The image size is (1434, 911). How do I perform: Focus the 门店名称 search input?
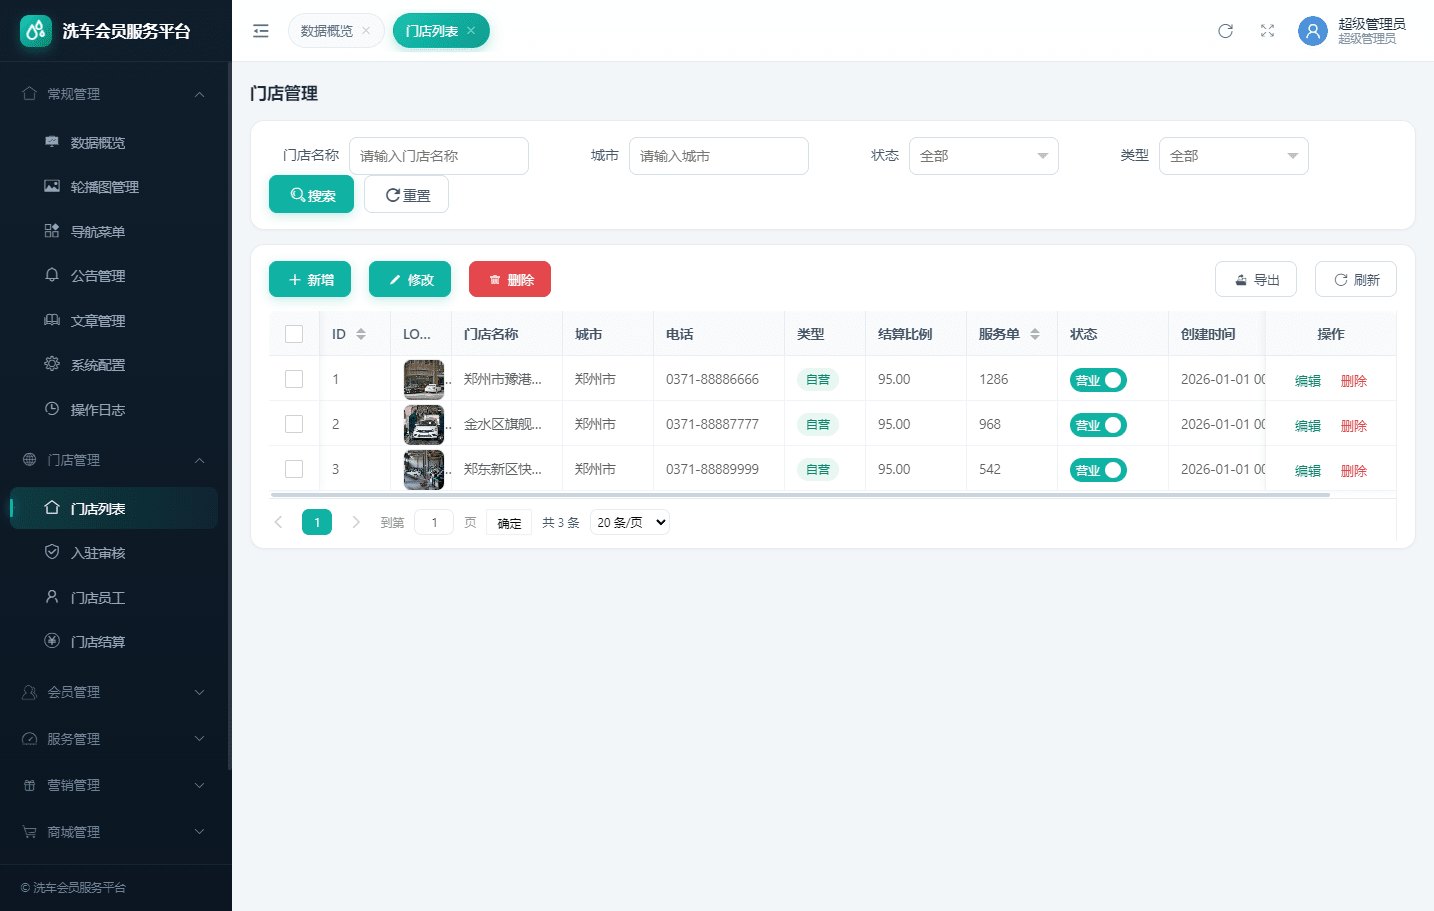coord(439,156)
